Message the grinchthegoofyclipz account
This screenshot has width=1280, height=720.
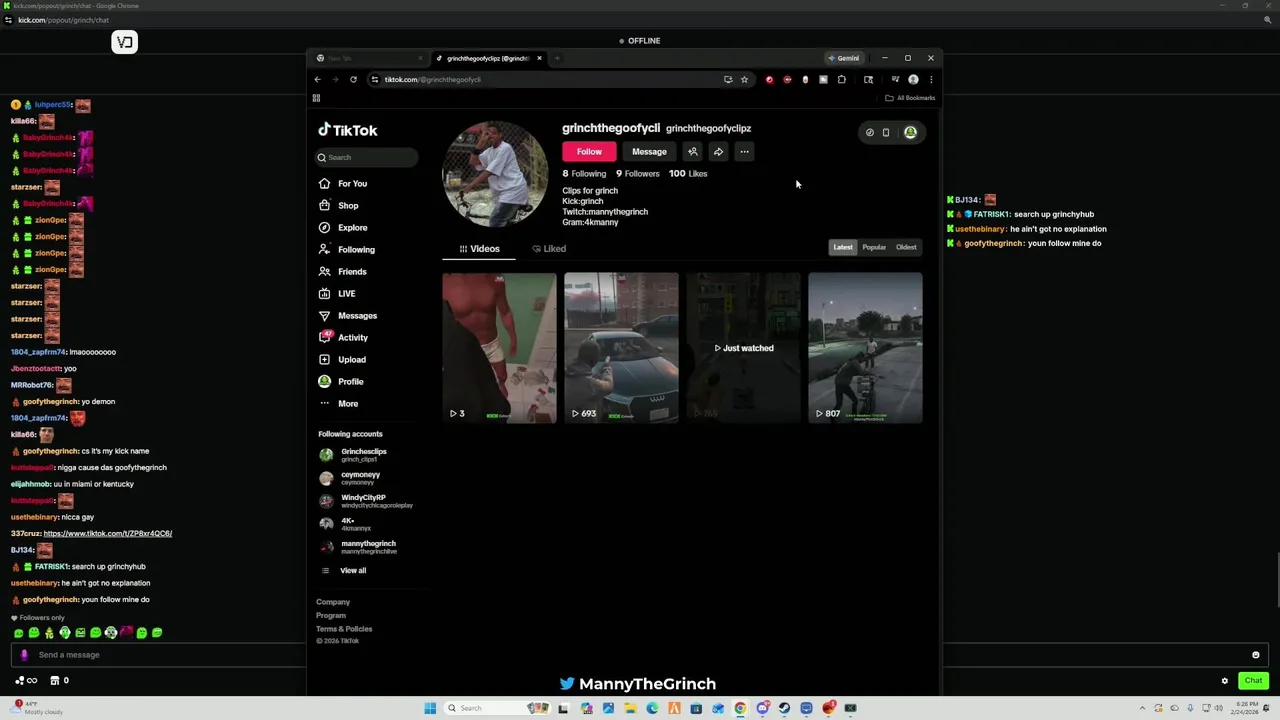[649, 152]
